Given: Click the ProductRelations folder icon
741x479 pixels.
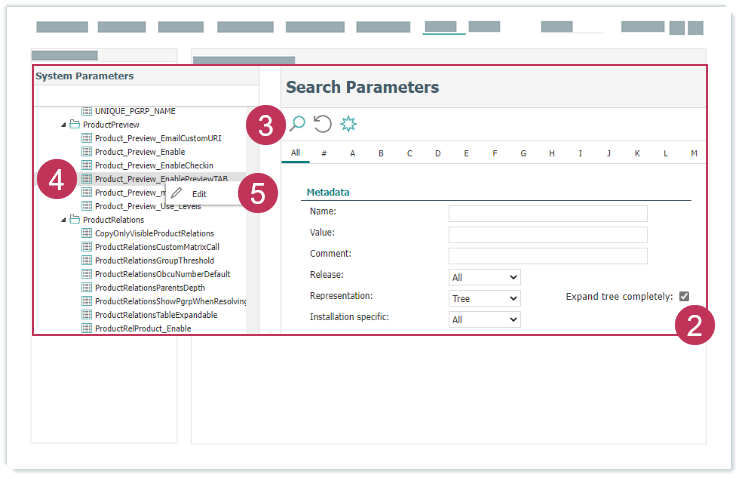Looking at the screenshot, I should pos(74,219).
